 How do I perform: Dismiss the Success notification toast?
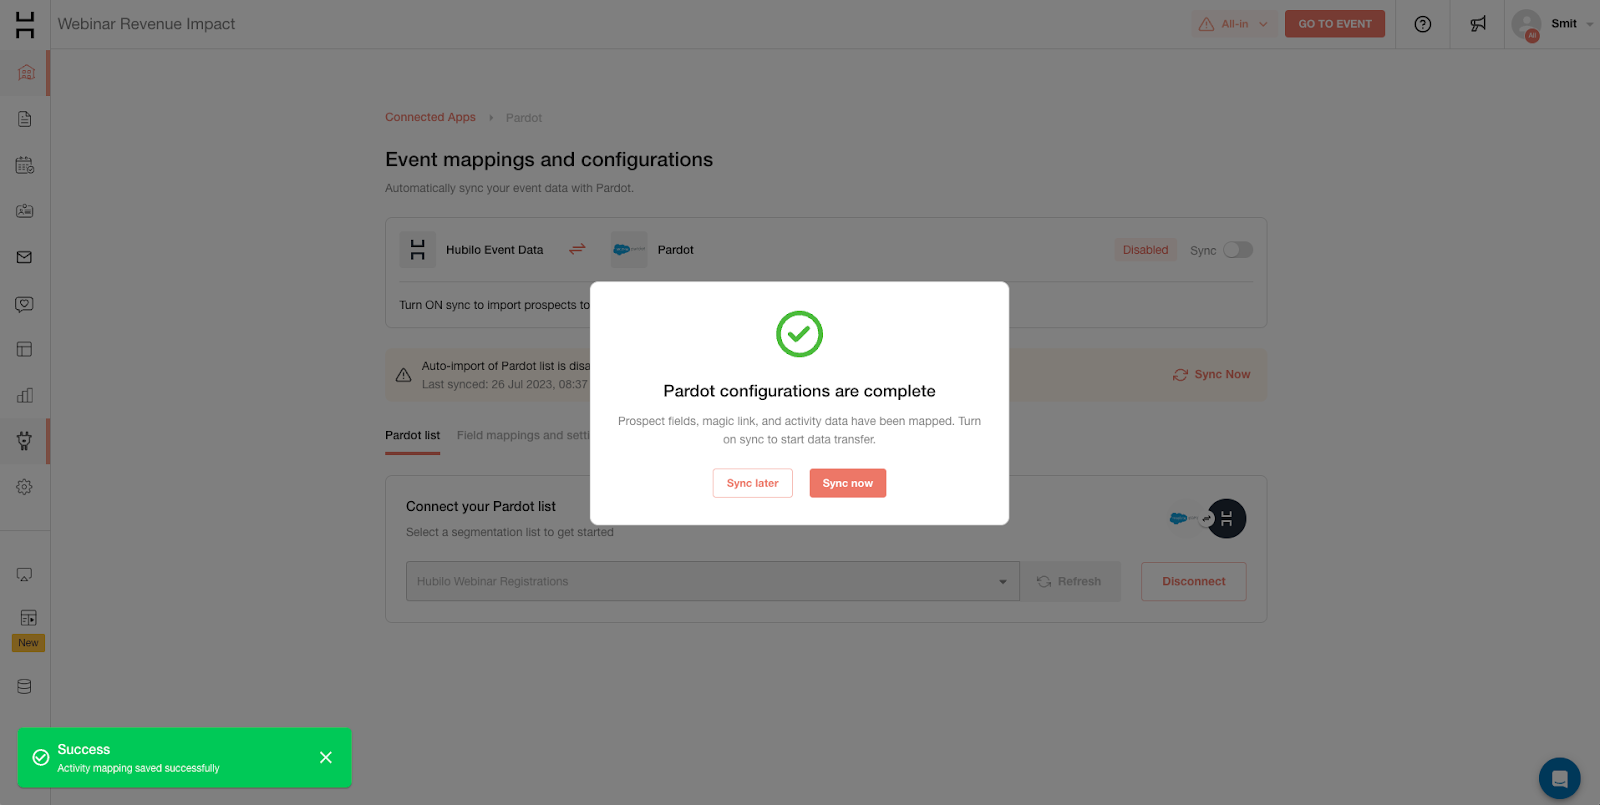[x=325, y=757]
